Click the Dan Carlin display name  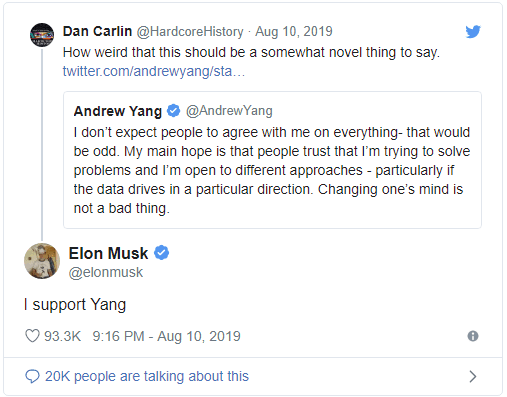point(97,31)
